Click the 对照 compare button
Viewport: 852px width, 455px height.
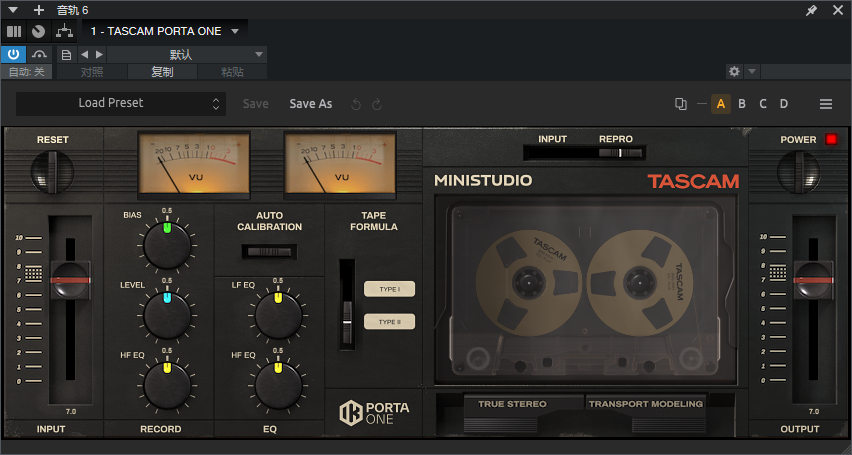(92, 72)
